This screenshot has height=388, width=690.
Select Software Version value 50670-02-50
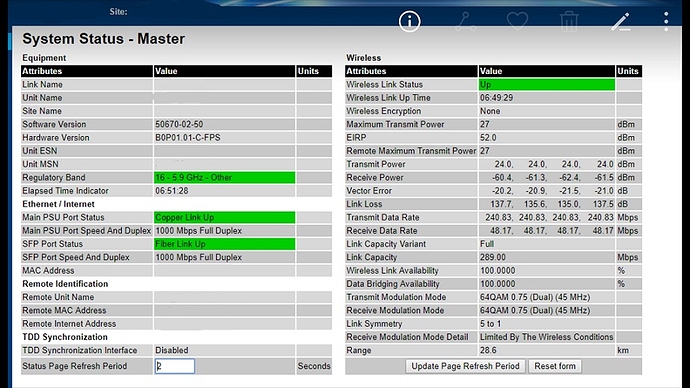tap(179, 124)
